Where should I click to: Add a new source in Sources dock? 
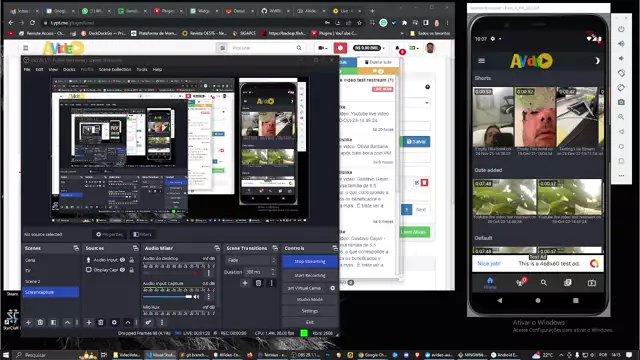(89, 322)
